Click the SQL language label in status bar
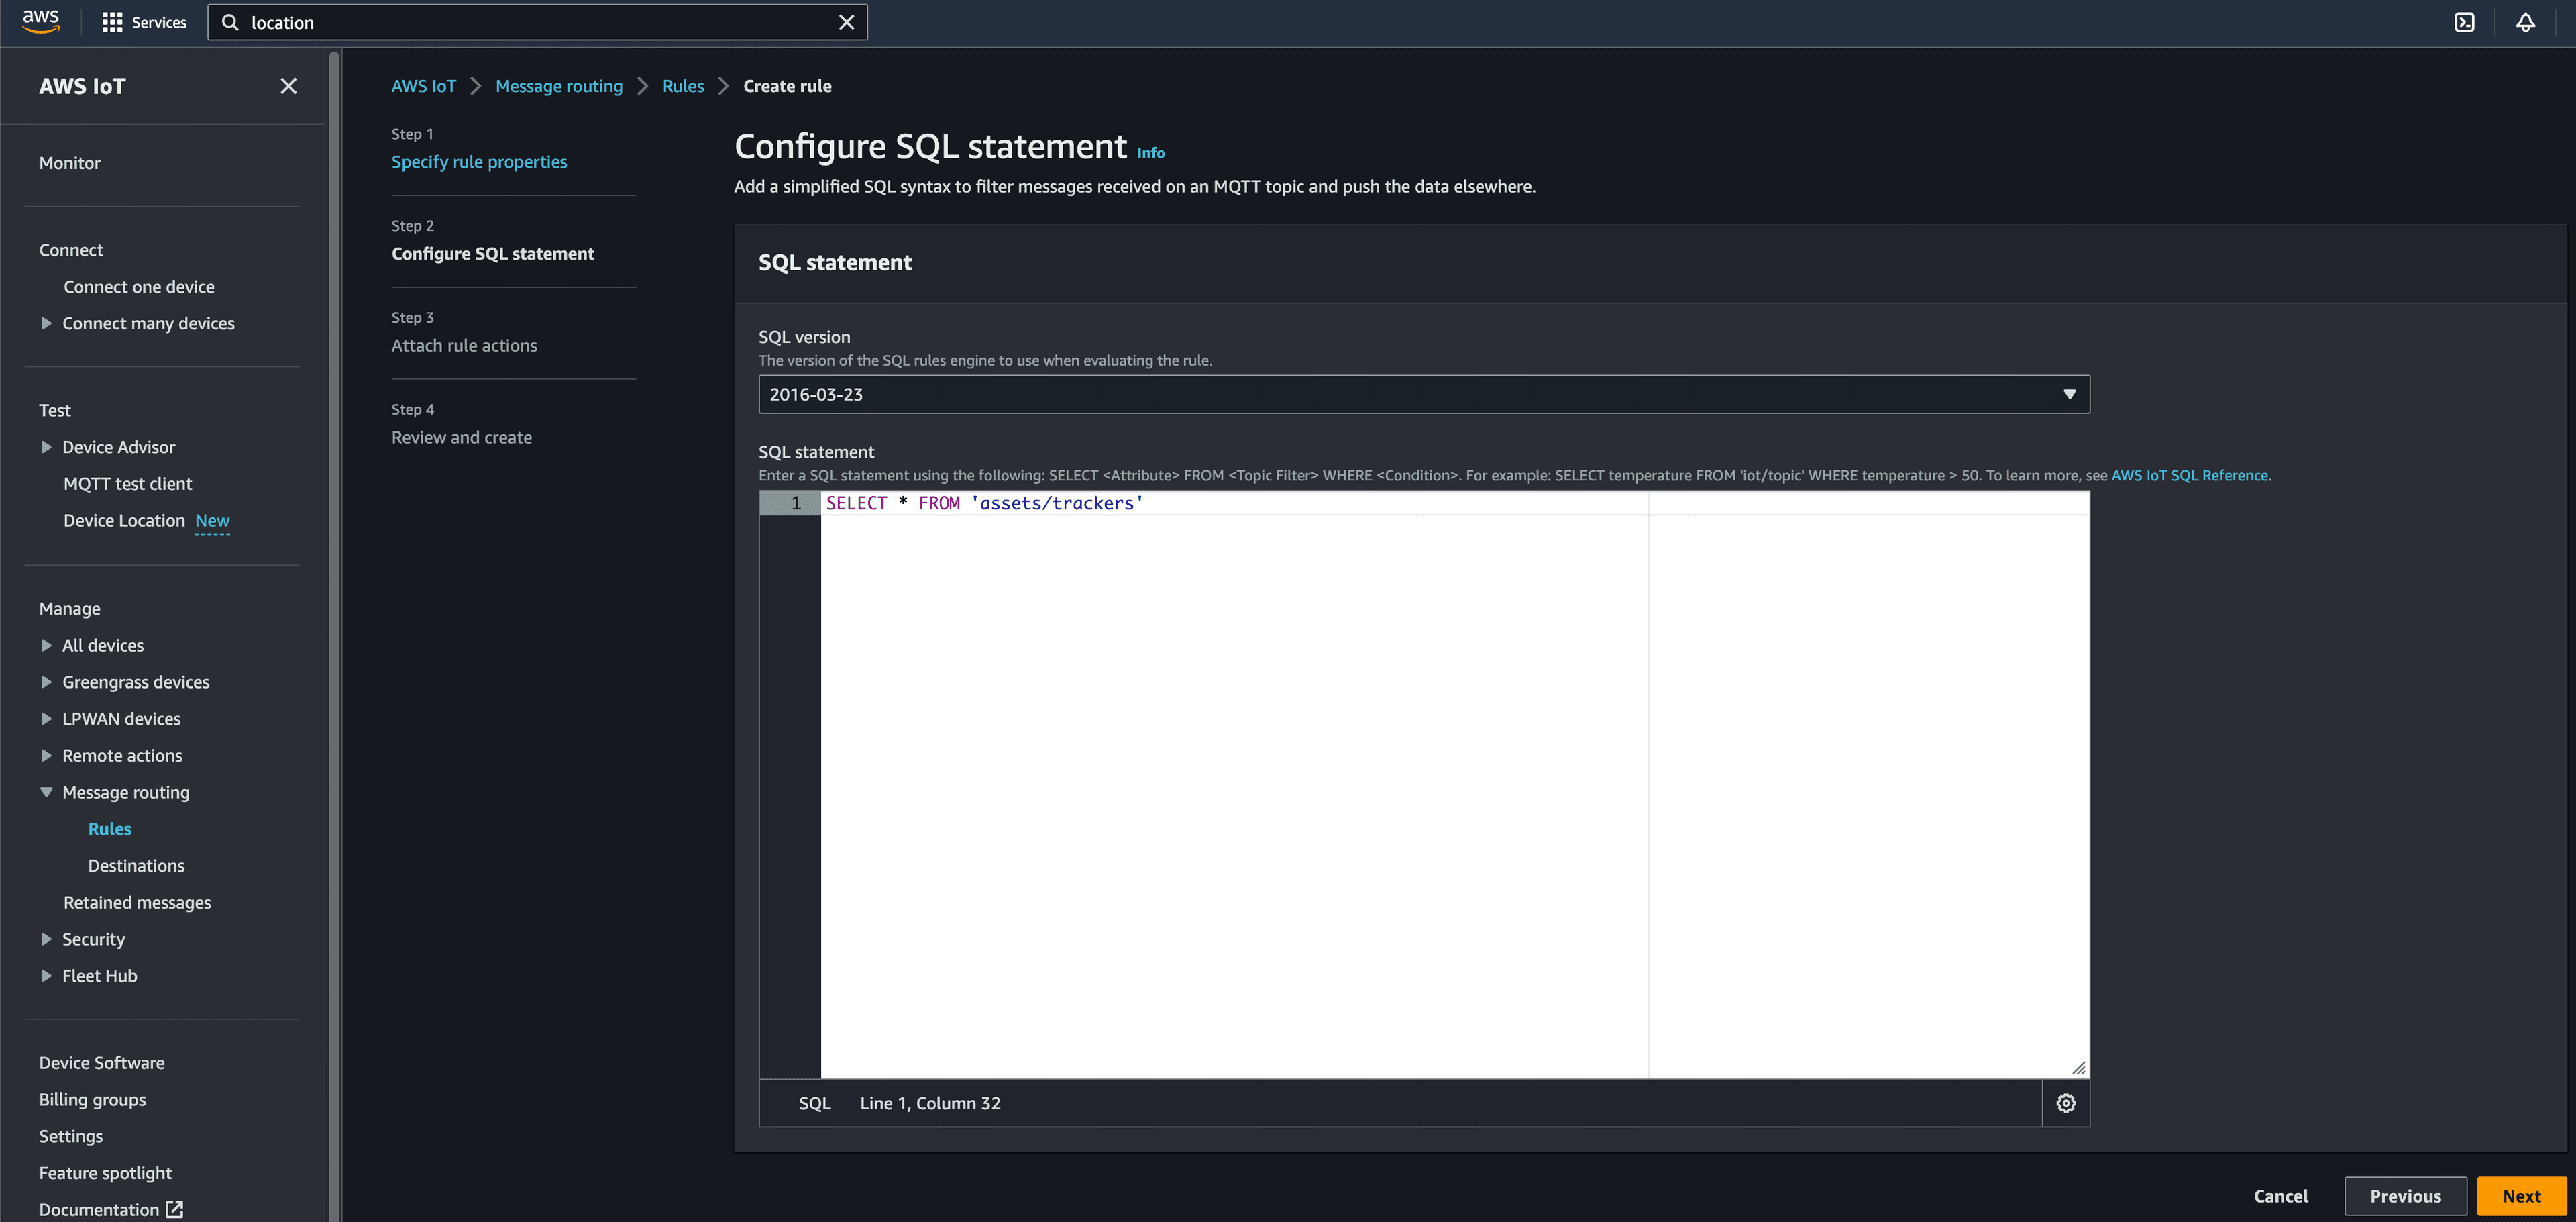 pyautogui.click(x=815, y=1103)
